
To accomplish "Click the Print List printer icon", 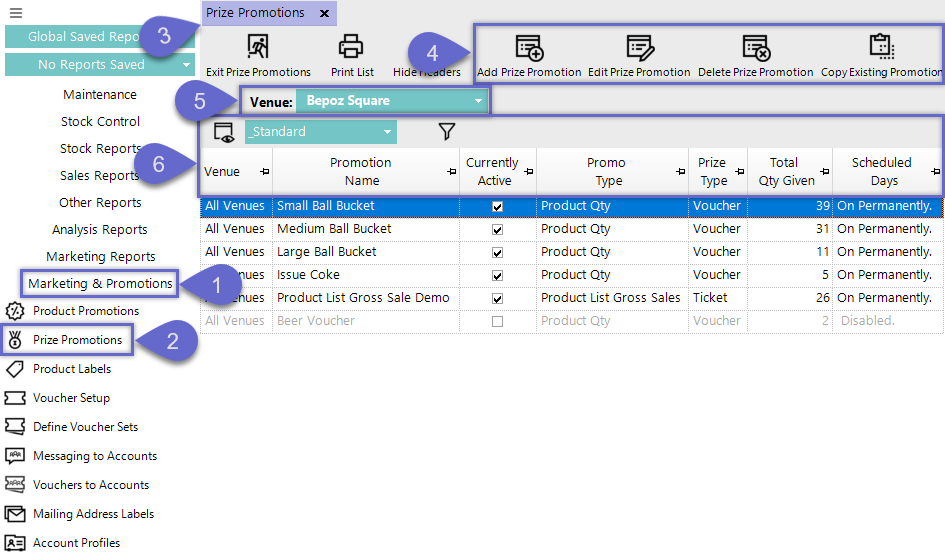I will (x=351, y=47).
